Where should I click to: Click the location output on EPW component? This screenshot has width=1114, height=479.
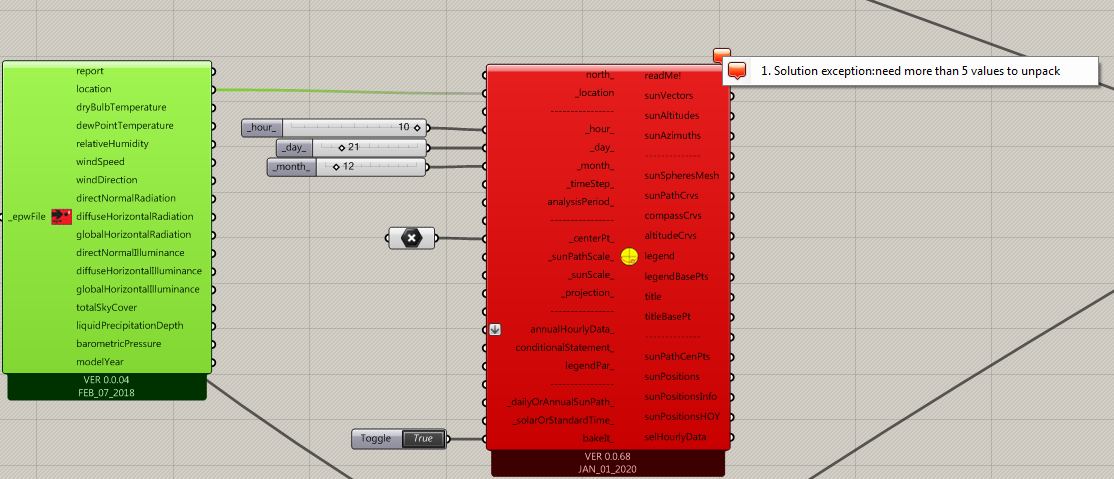[94, 89]
